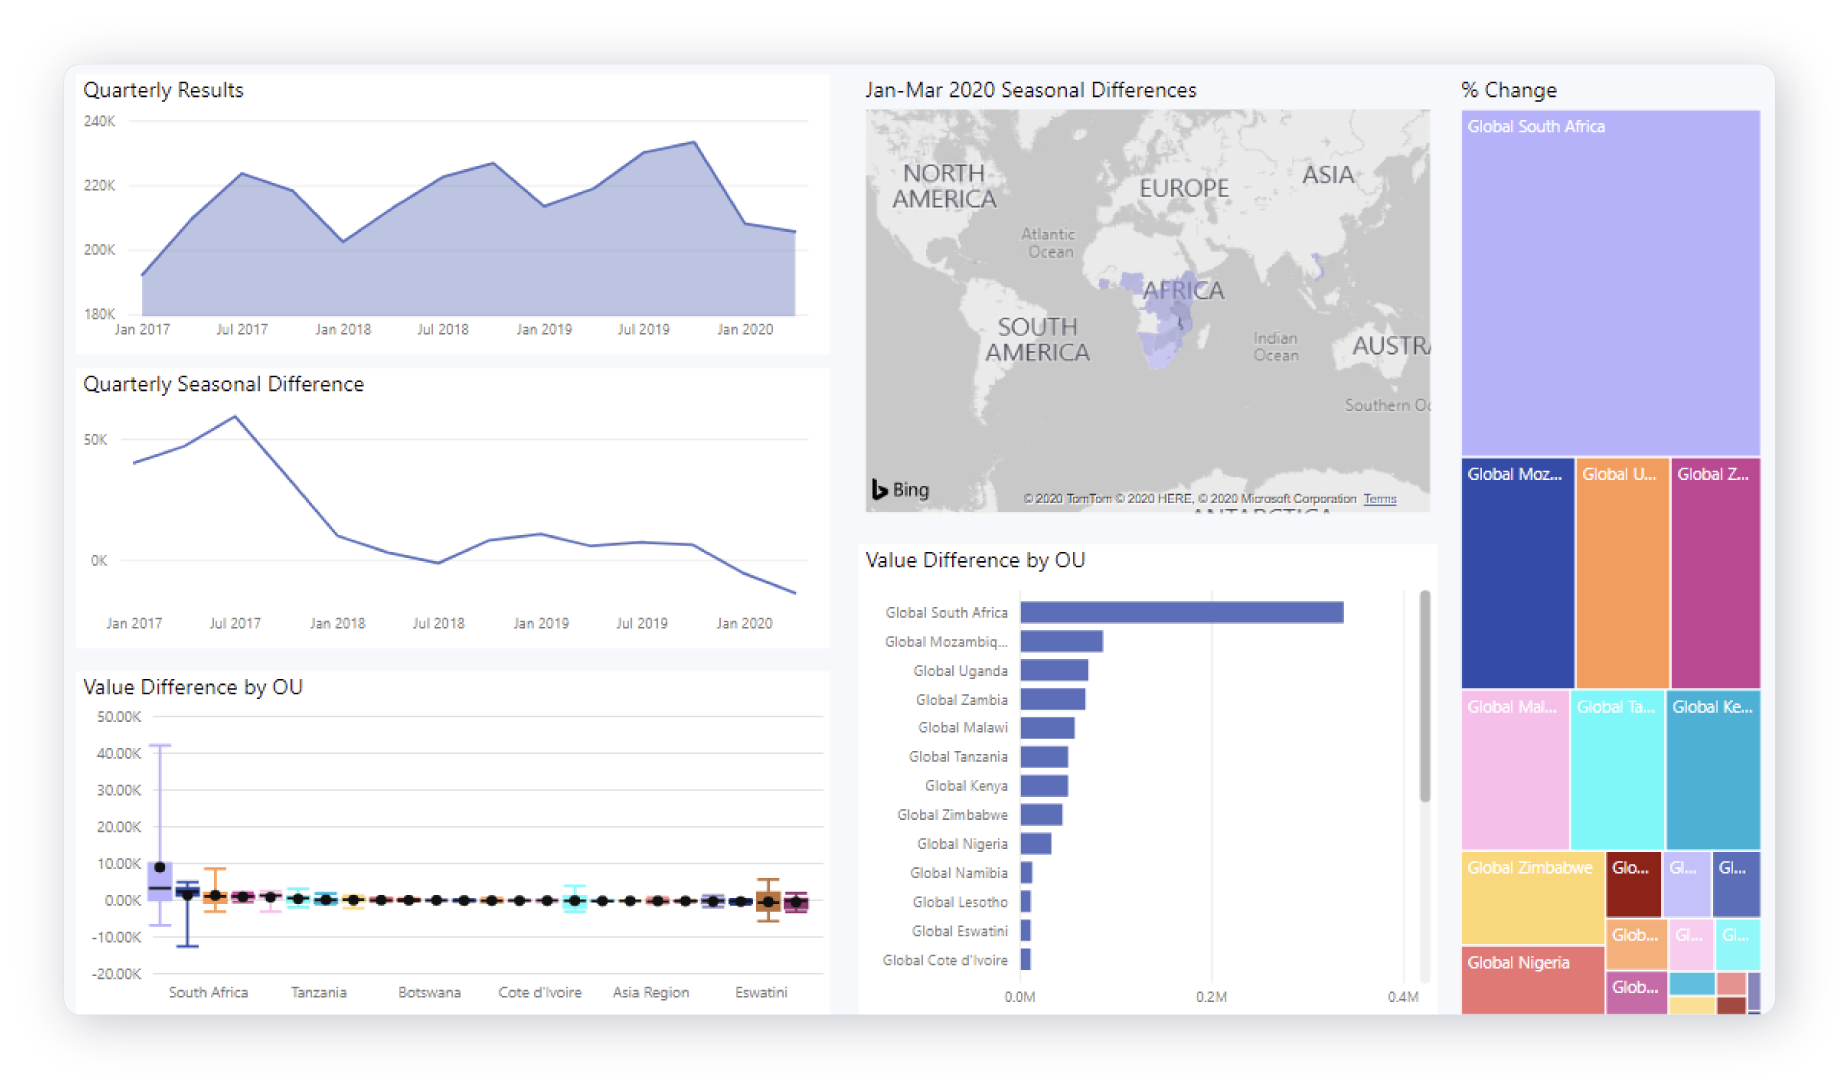This screenshot has width=1839, height=1082.
Task: Select the Global Ta... cyan treemap tile
Action: pos(1617,770)
